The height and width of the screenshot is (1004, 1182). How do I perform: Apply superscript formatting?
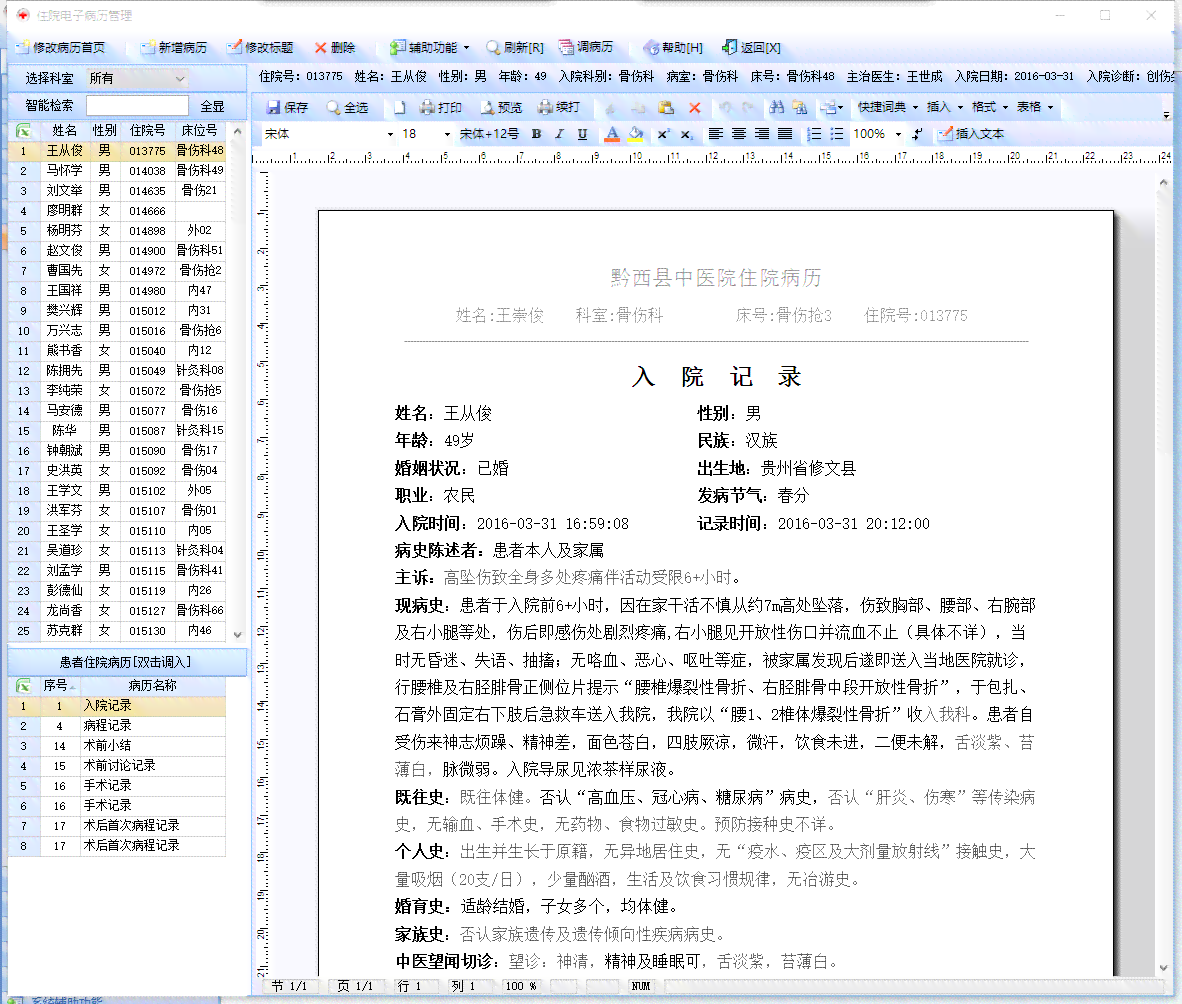[x=663, y=134]
